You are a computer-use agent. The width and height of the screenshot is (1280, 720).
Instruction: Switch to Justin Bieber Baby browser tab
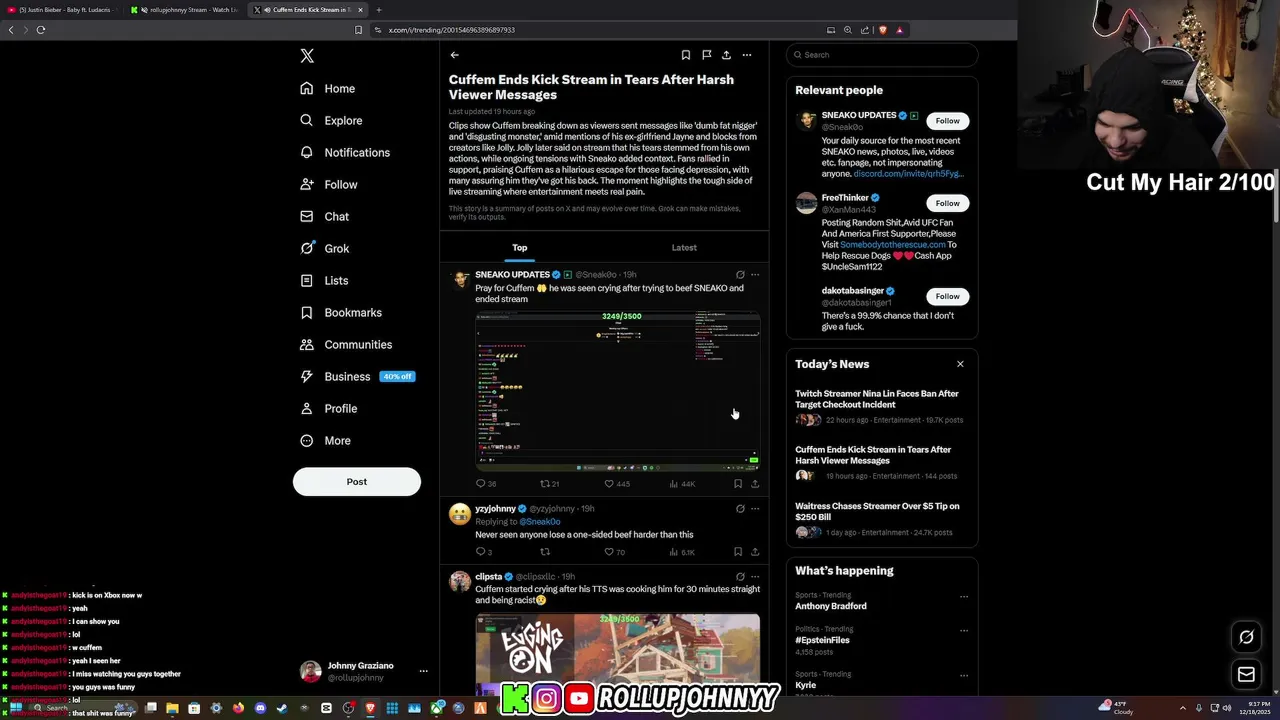pyautogui.click(x=60, y=9)
